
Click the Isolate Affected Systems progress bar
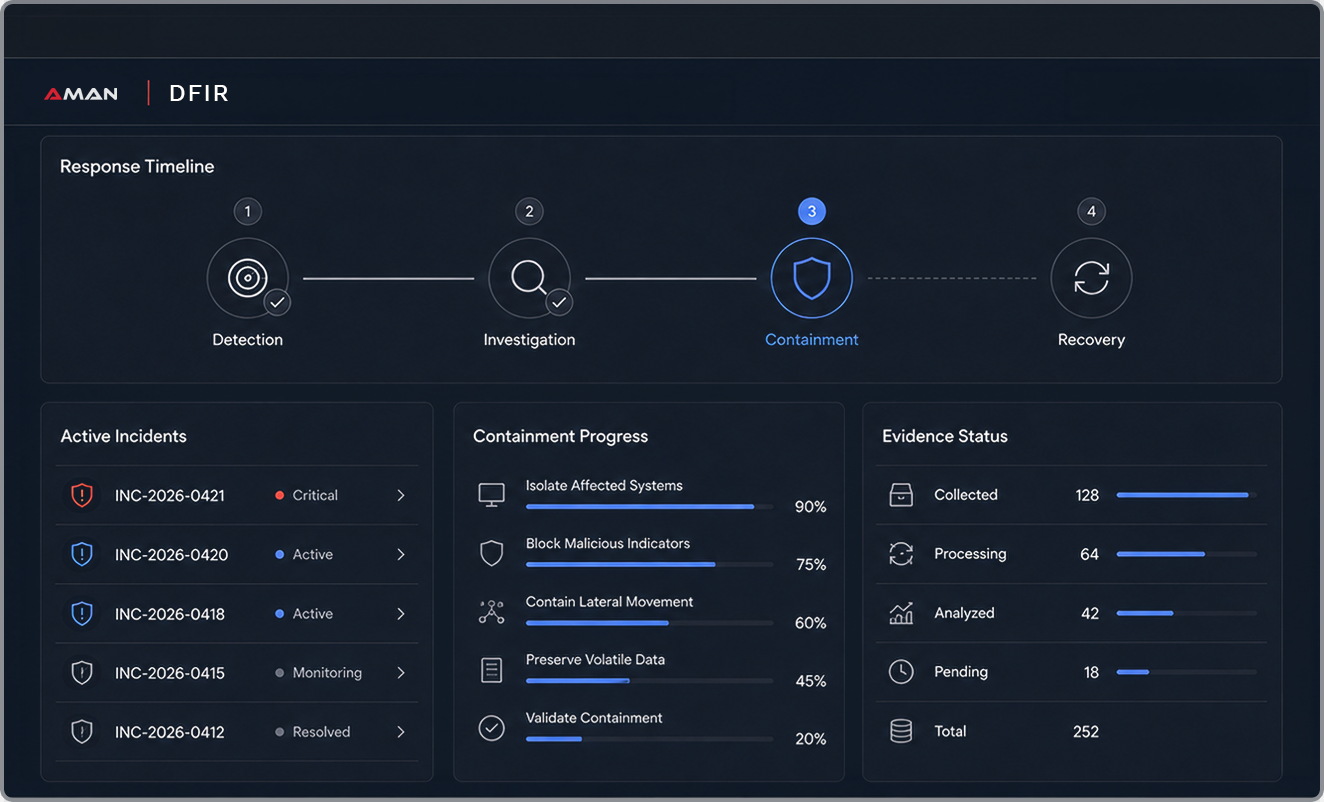coord(649,507)
